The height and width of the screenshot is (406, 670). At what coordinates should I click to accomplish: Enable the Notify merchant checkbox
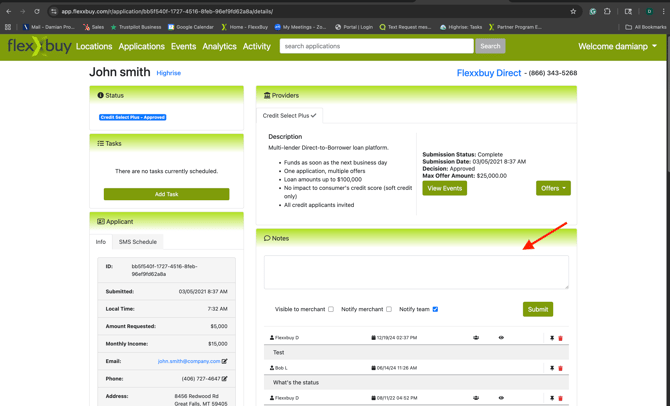point(389,309)
